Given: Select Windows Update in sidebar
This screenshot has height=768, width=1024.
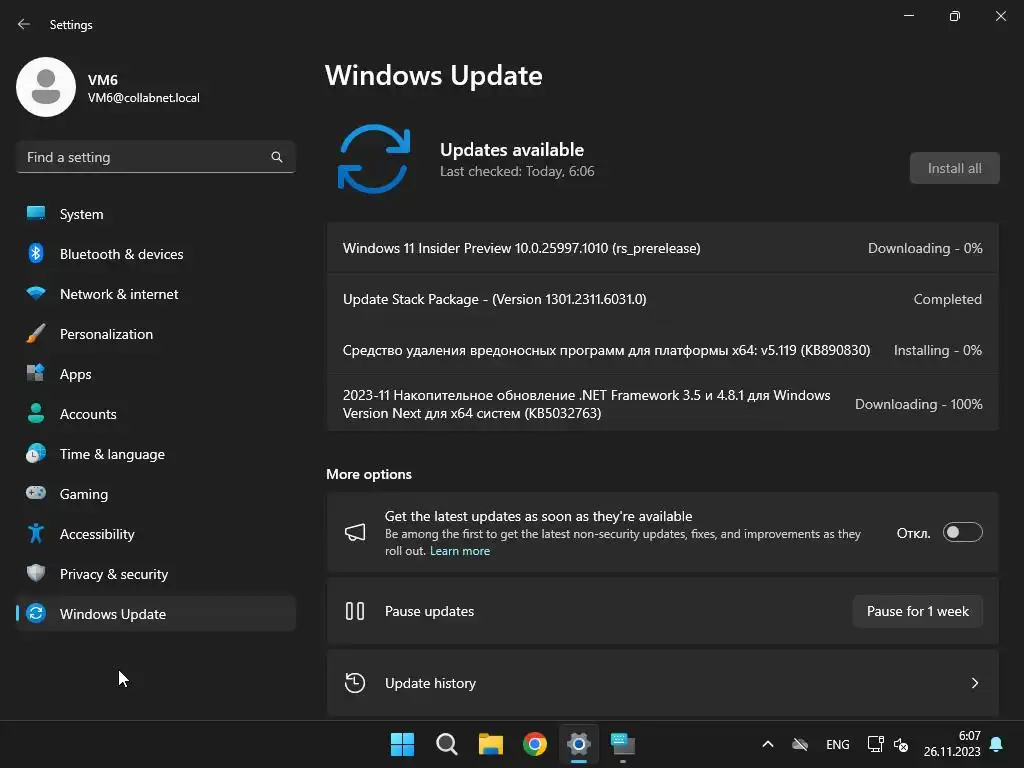Looking at the screenshot, I should point(155,614).
